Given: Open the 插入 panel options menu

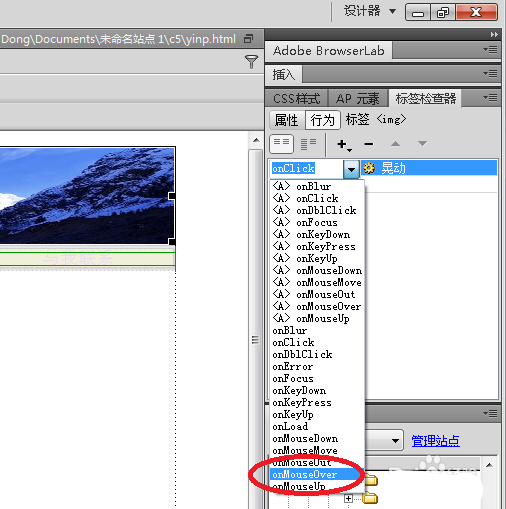Looking at the screenshot, I should (x=490, y=73).
